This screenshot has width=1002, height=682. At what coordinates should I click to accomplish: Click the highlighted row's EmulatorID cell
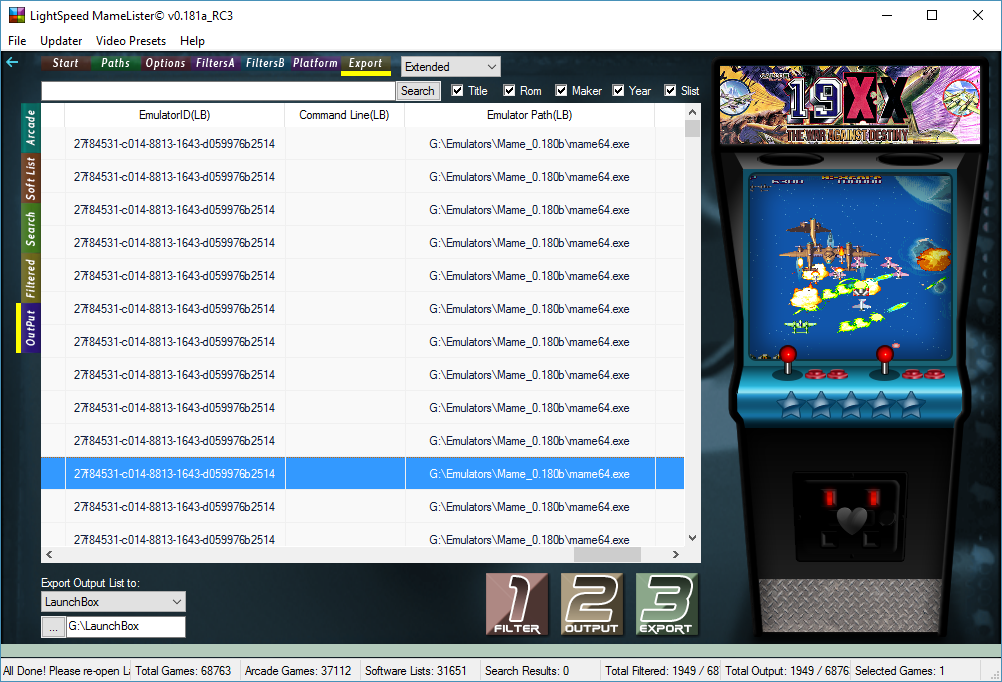(174, 474)
